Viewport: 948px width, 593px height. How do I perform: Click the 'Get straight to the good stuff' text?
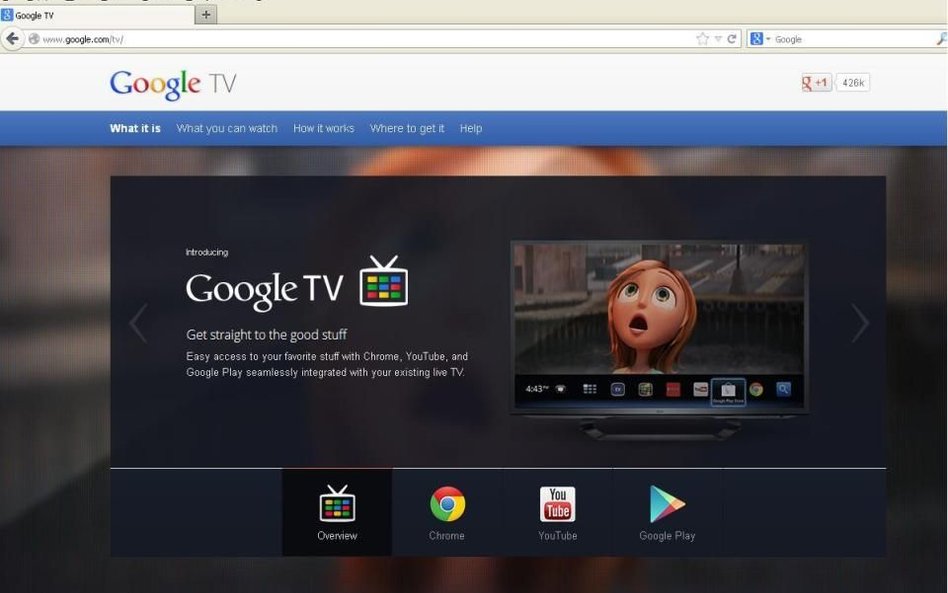pyautogui.click(x=267, y=334)
